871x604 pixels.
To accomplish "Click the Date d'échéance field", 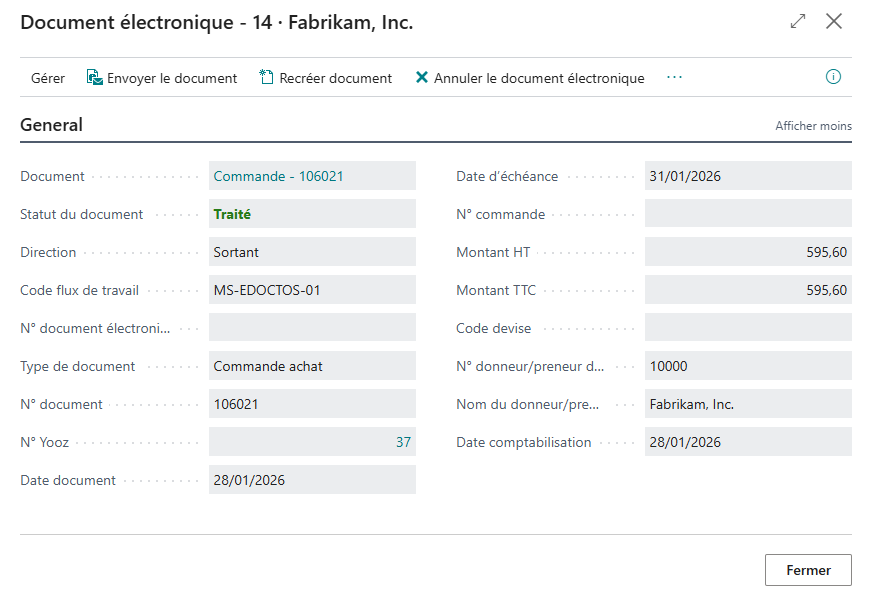I will (x=748, y=176).
